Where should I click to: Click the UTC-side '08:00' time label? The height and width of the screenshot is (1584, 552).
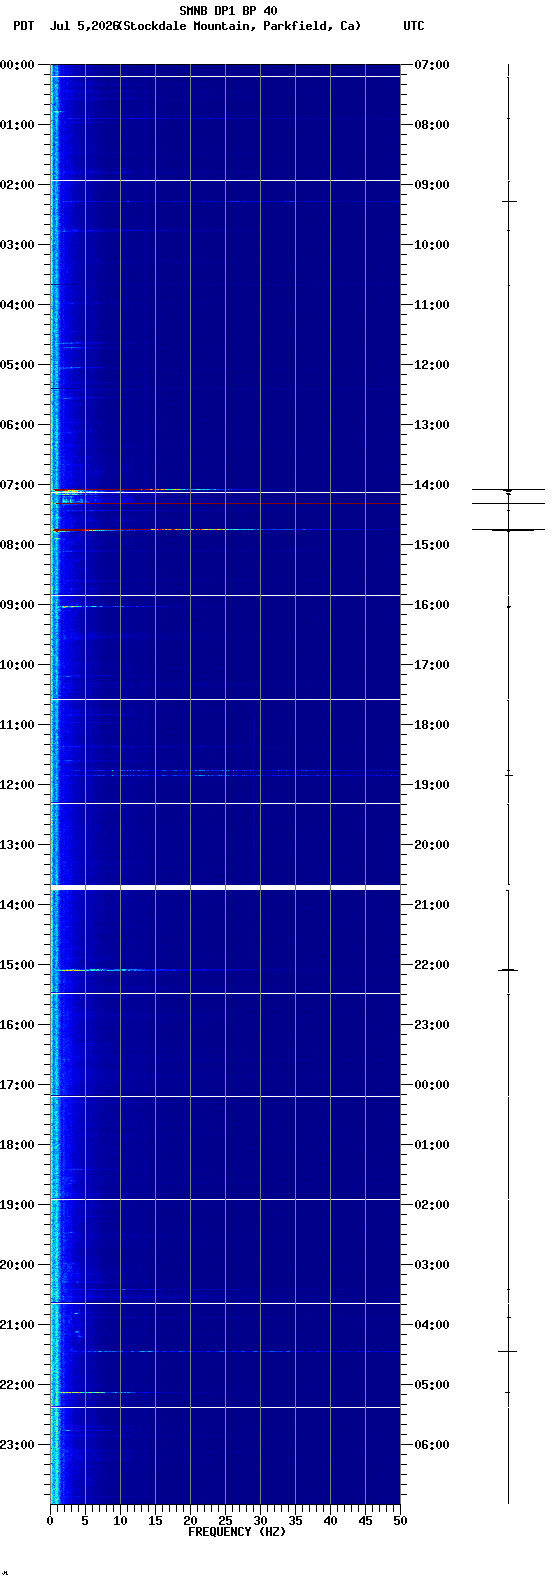(432, 125)
